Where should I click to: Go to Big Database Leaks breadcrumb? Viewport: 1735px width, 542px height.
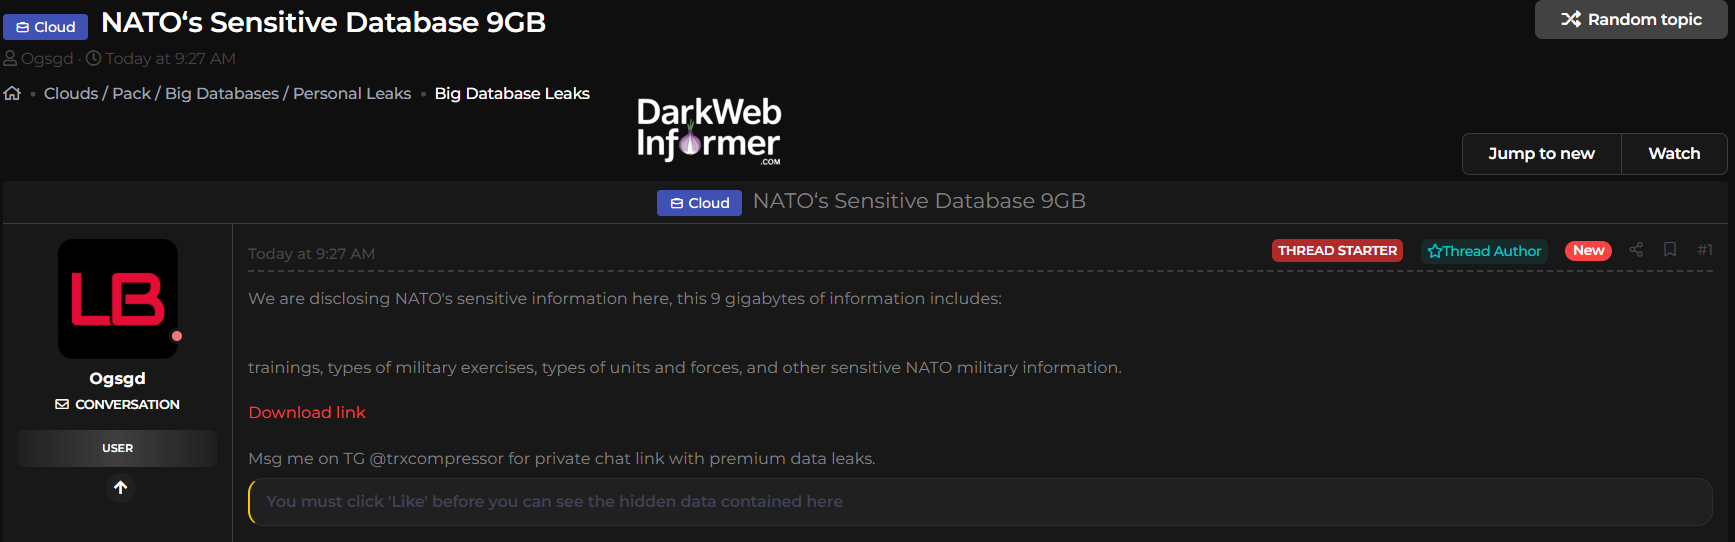pyautogui.click(x=512, y=93)
